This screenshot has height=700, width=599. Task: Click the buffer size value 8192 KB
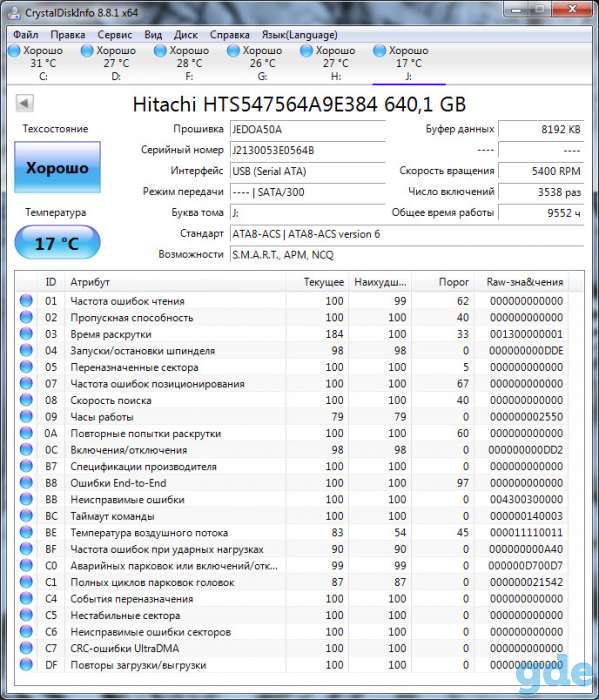click(x=541, y=129)
